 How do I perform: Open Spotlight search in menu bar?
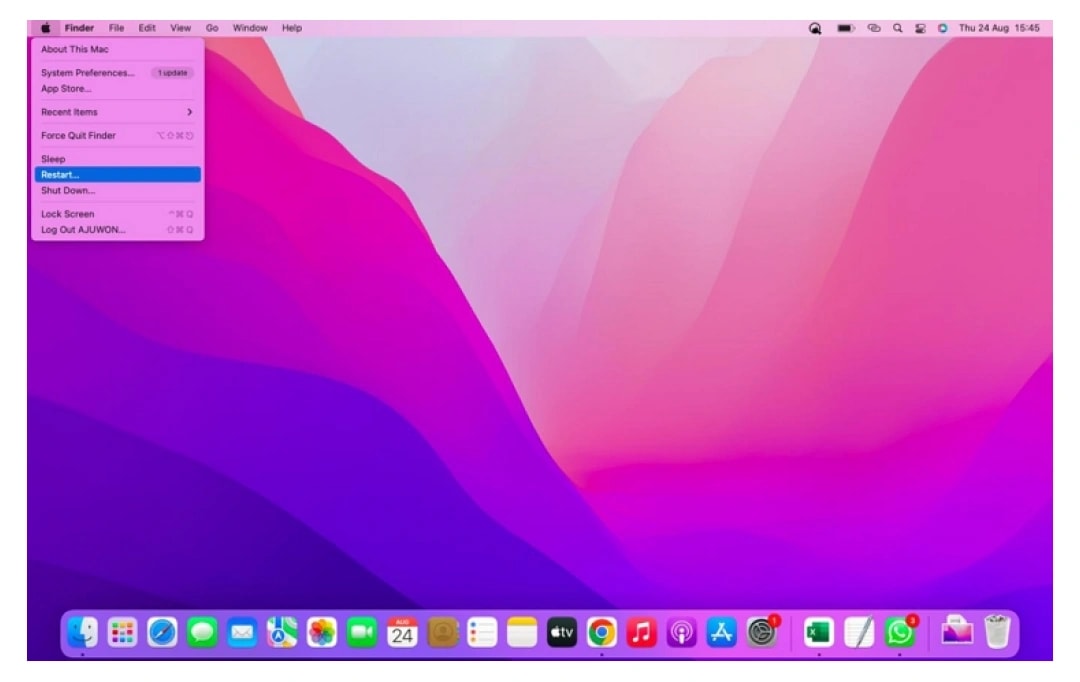tap(897, 28)
